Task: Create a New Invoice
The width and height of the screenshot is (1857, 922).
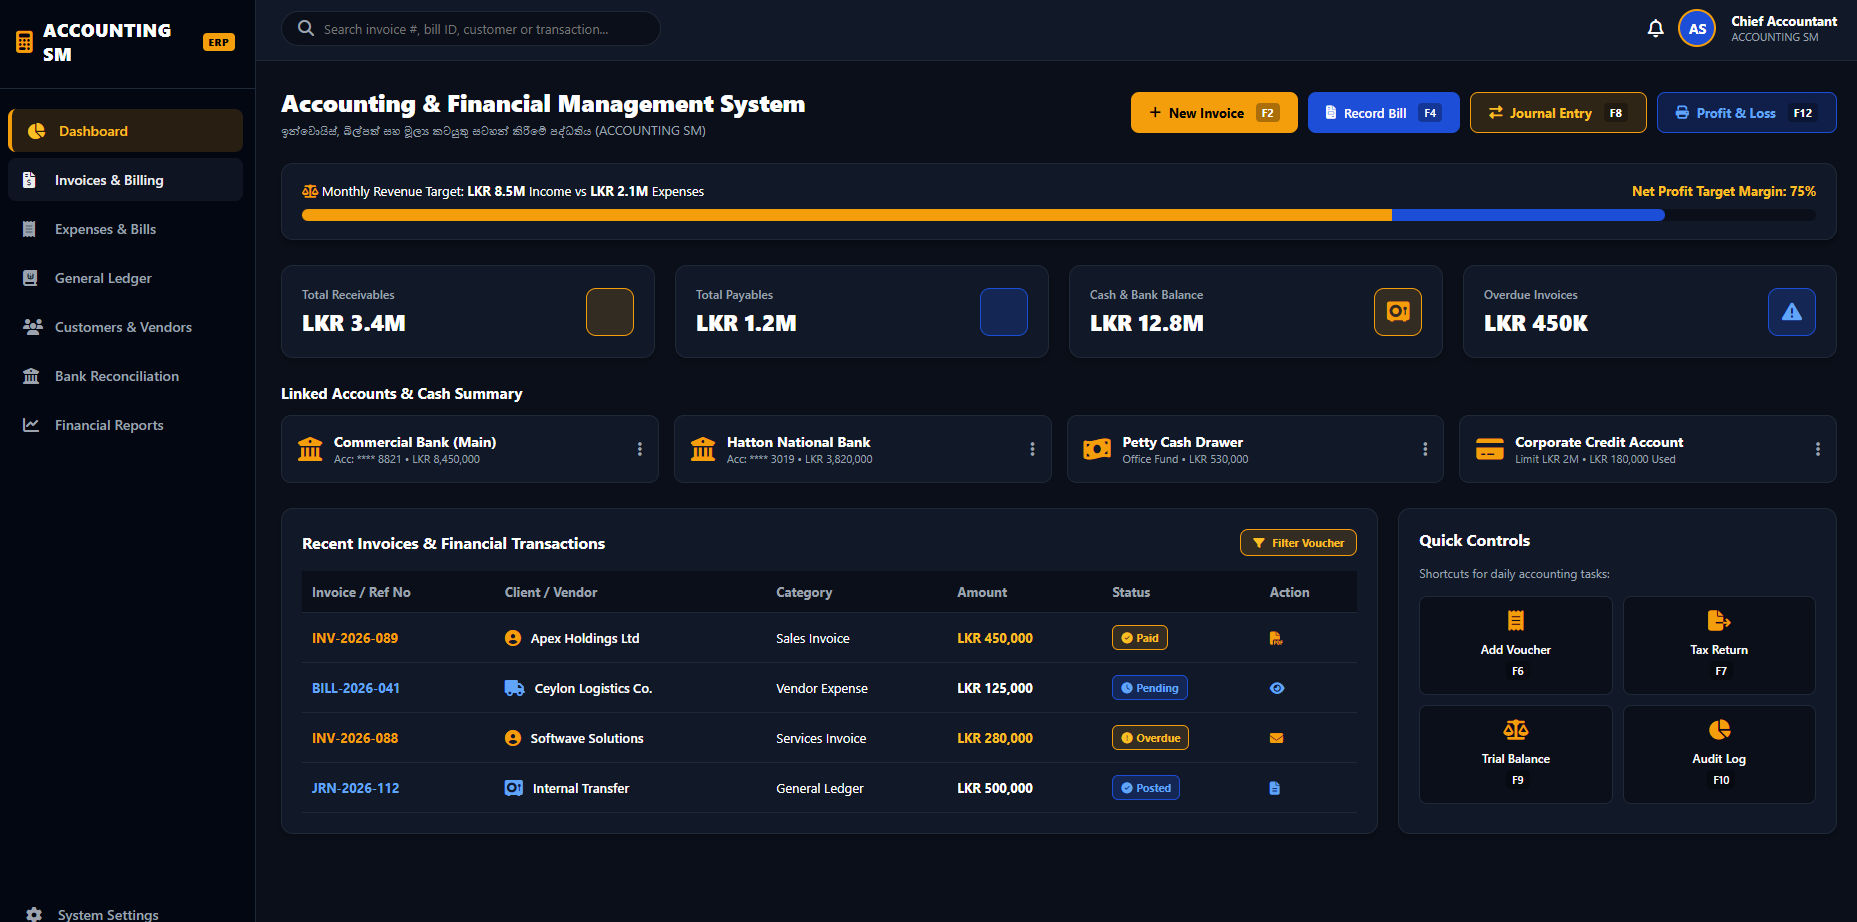Action: point(1214,112)
